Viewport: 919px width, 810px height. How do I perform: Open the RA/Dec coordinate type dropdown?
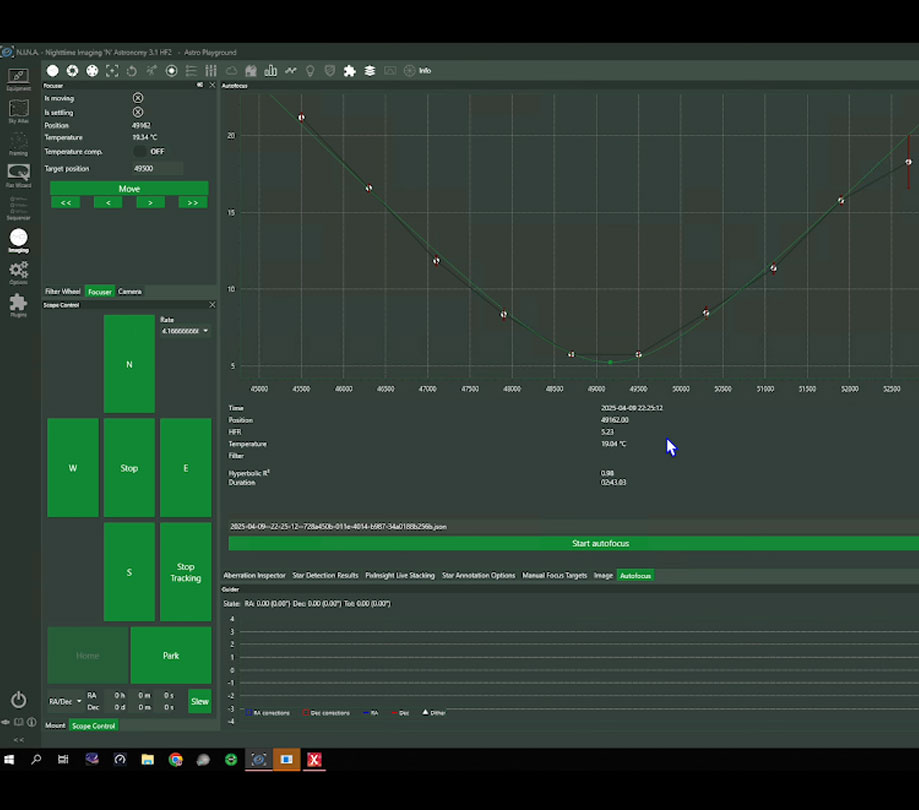pyautogui.click(x=66, y=701)
